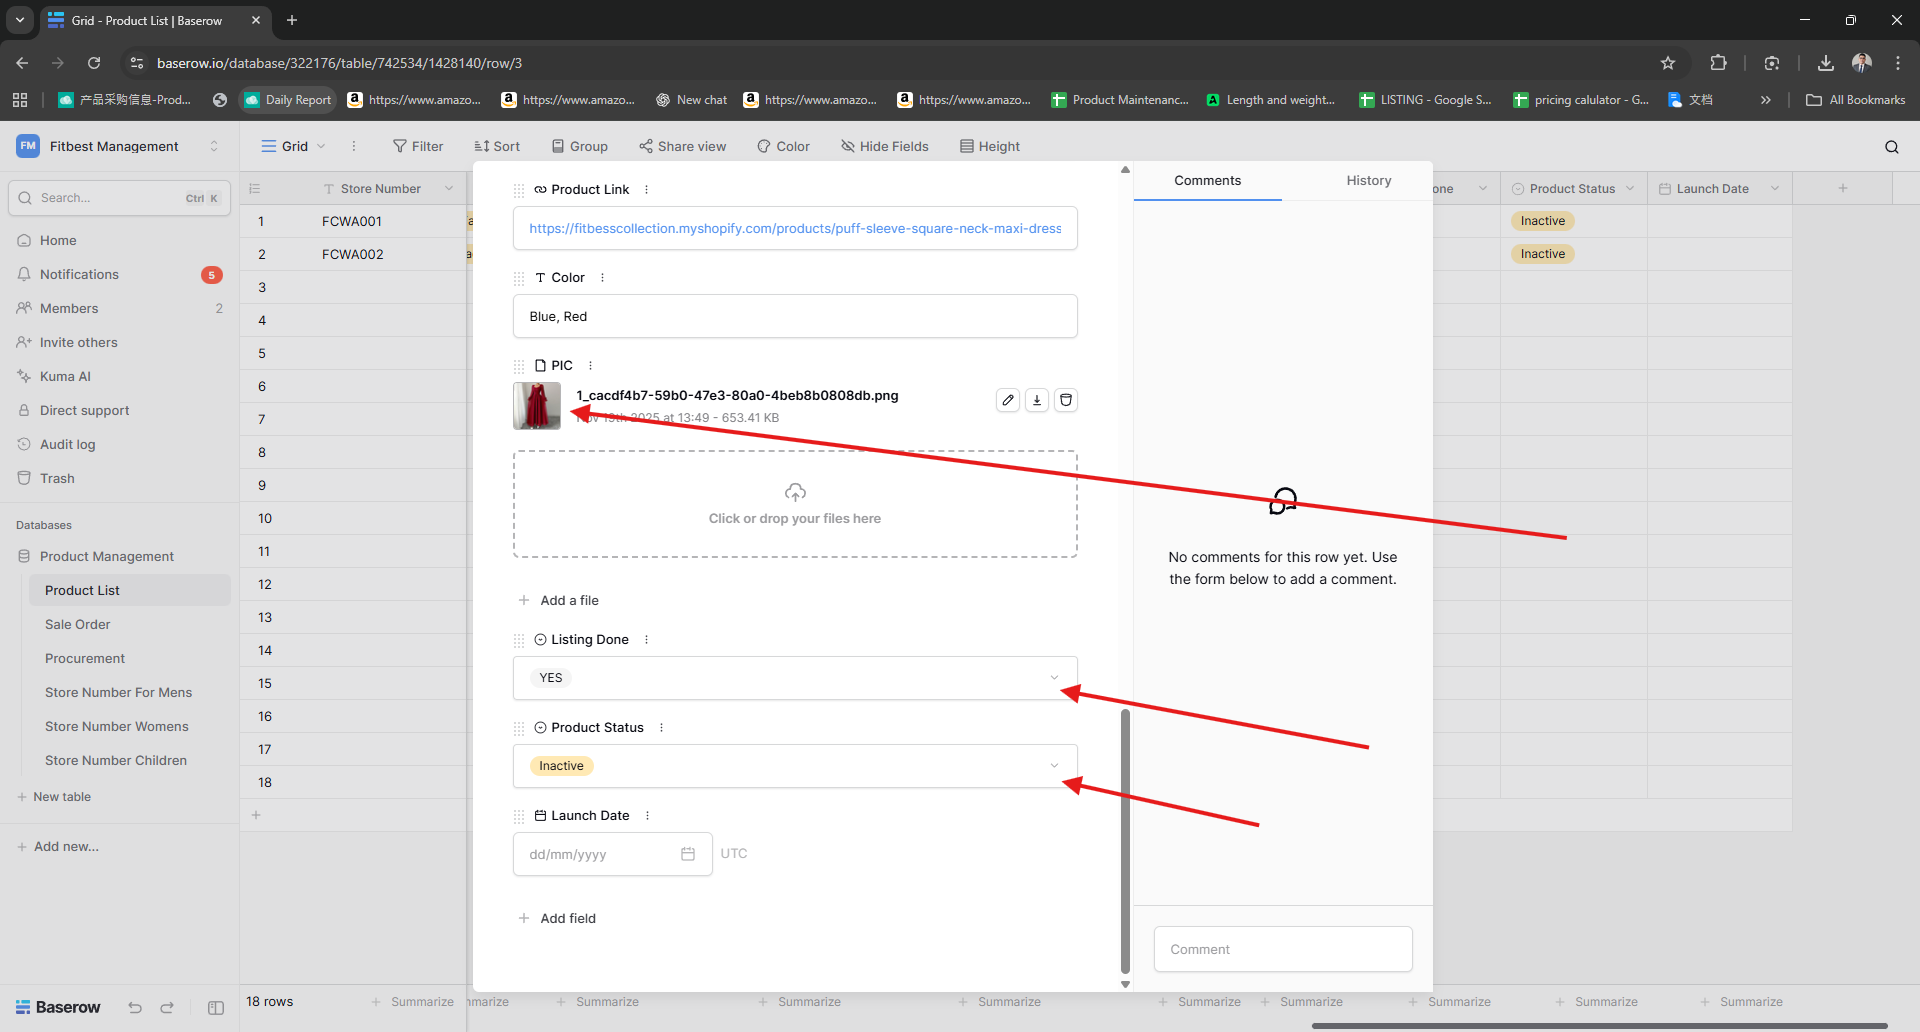The image size is (1920, 1032).
Task: Open Sale Order table in sidebar
Action: tap(78, 624)
